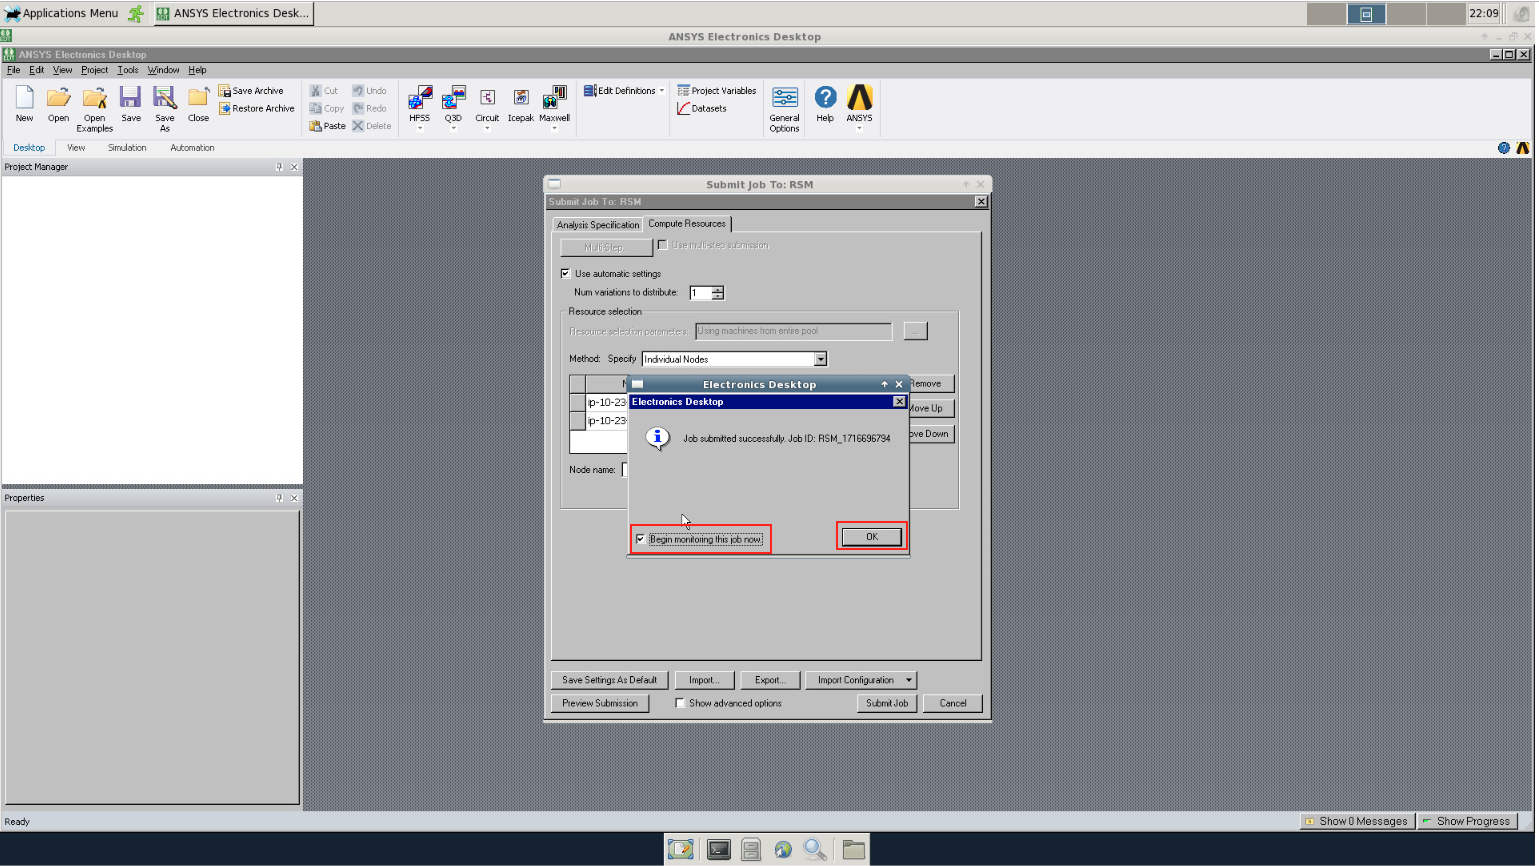Increase Num variations to distribute
The height and width of the screenshot is (866, 1539).
(x=717, y=290)
